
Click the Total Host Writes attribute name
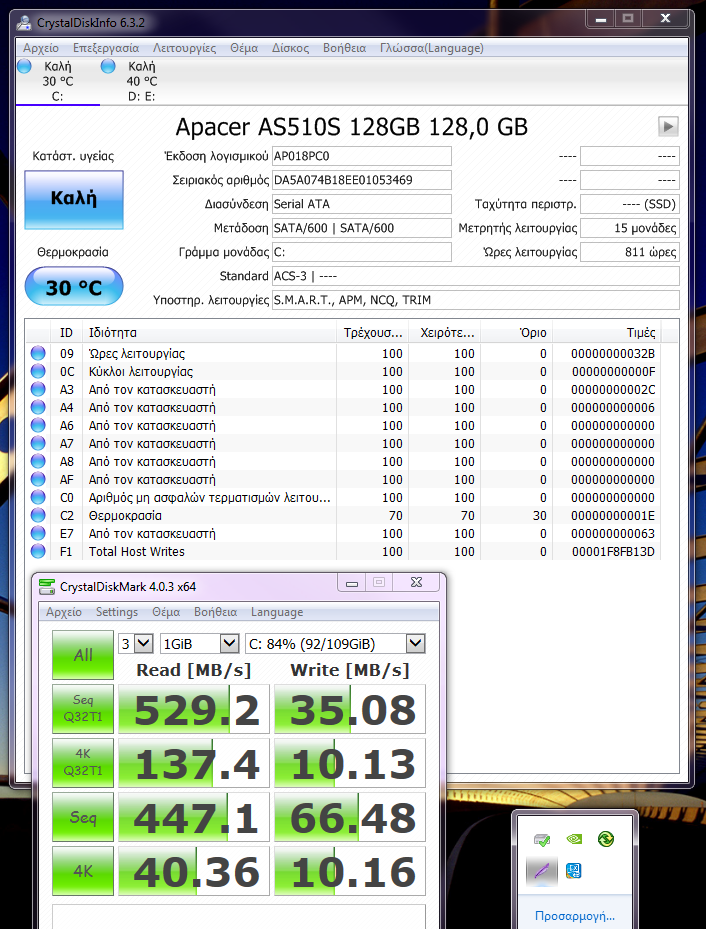tap(137, 552)
